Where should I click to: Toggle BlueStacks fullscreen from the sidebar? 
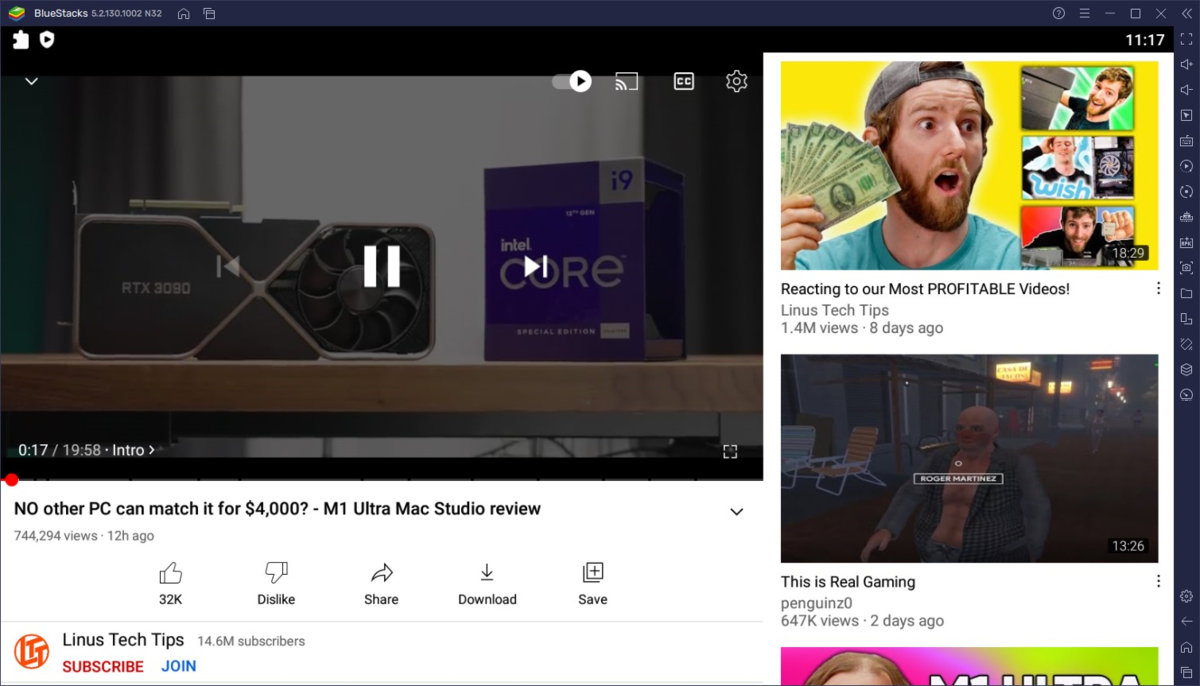[1186, 39]
